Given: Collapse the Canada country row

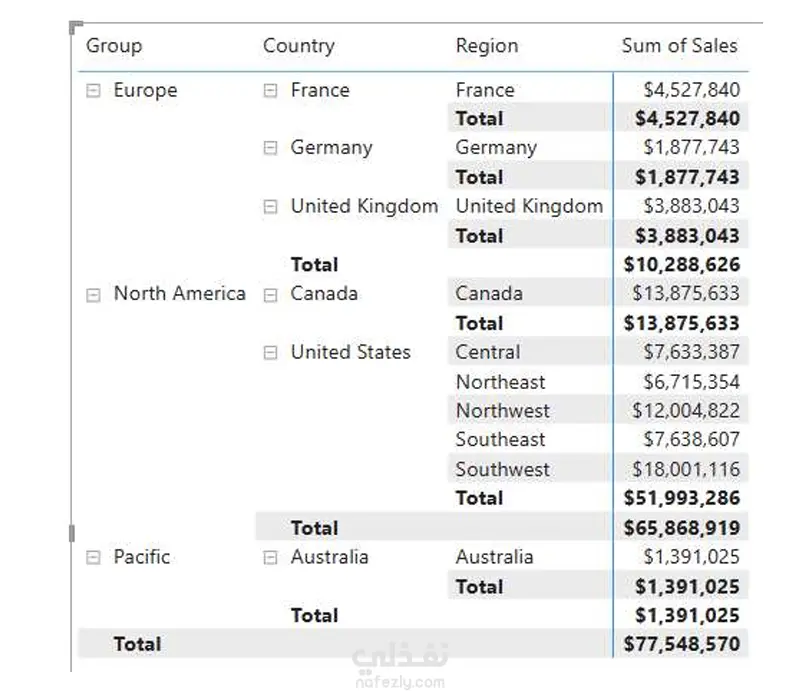Looking at the screenshot, I should [x=270, y=295].
